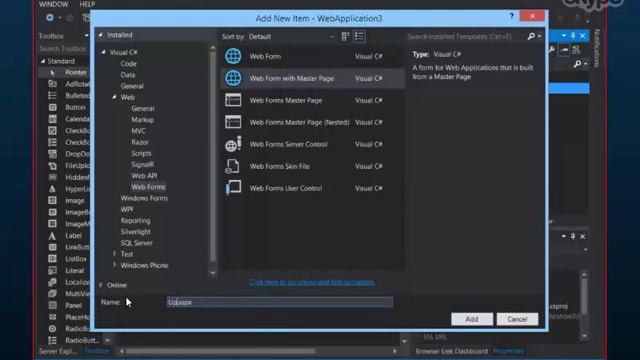Viewport: 640px width, 360px height.
Task: Switch templates to list view
Action: 359,36
